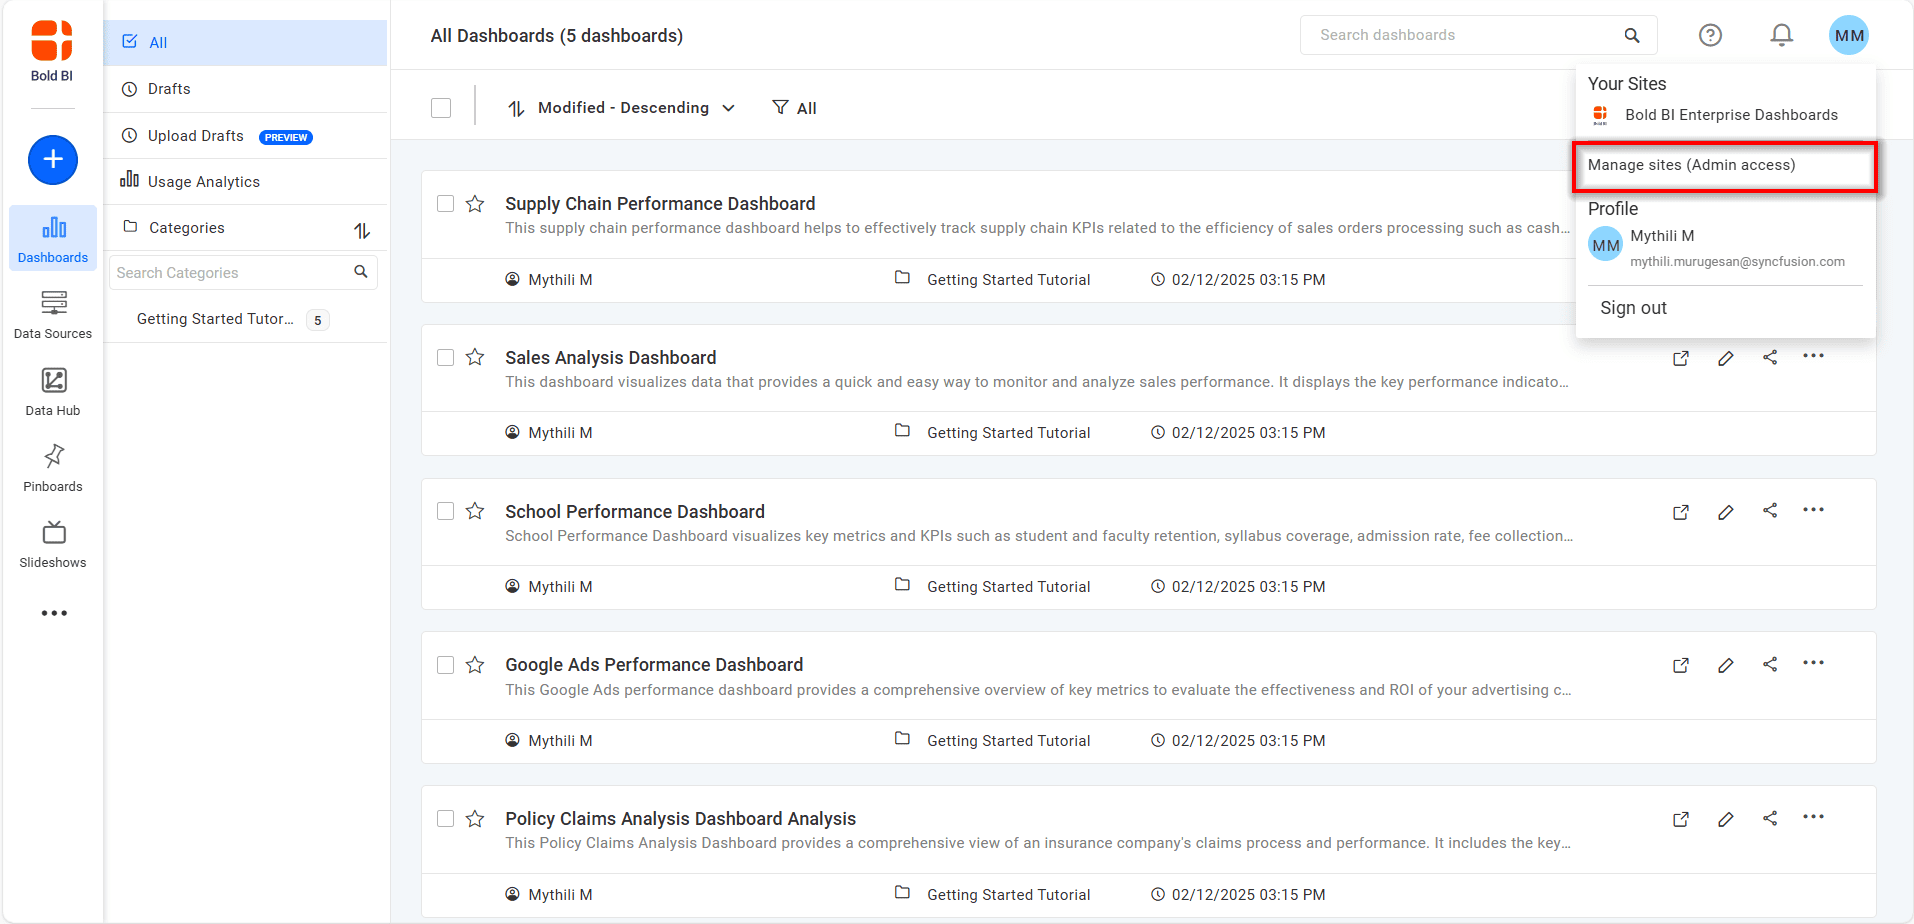Open notifications via the bell icon

[x=1781, y=35]
